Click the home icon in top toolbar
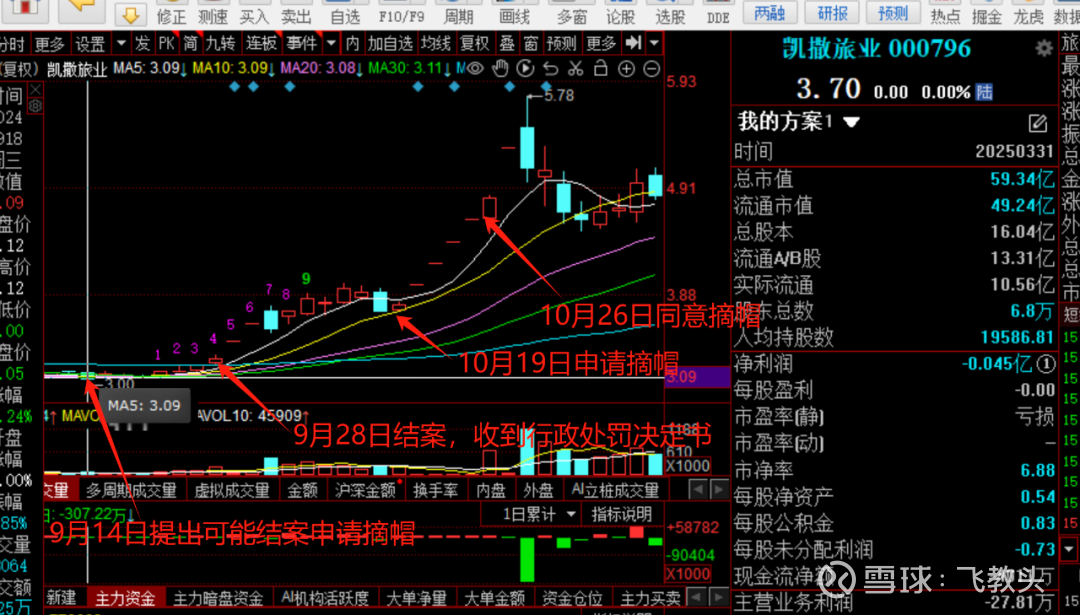The image size is (1080, 615). 25,8
